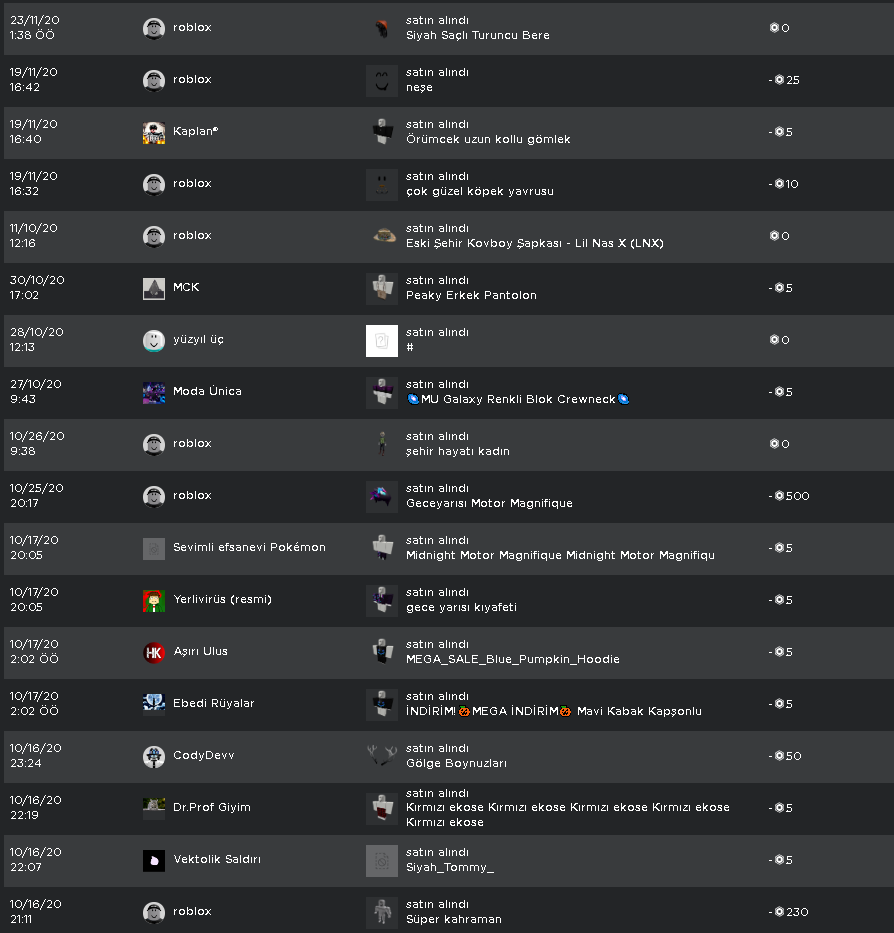Open the Eski Şehir Kovboy Şapkası link

534,243
